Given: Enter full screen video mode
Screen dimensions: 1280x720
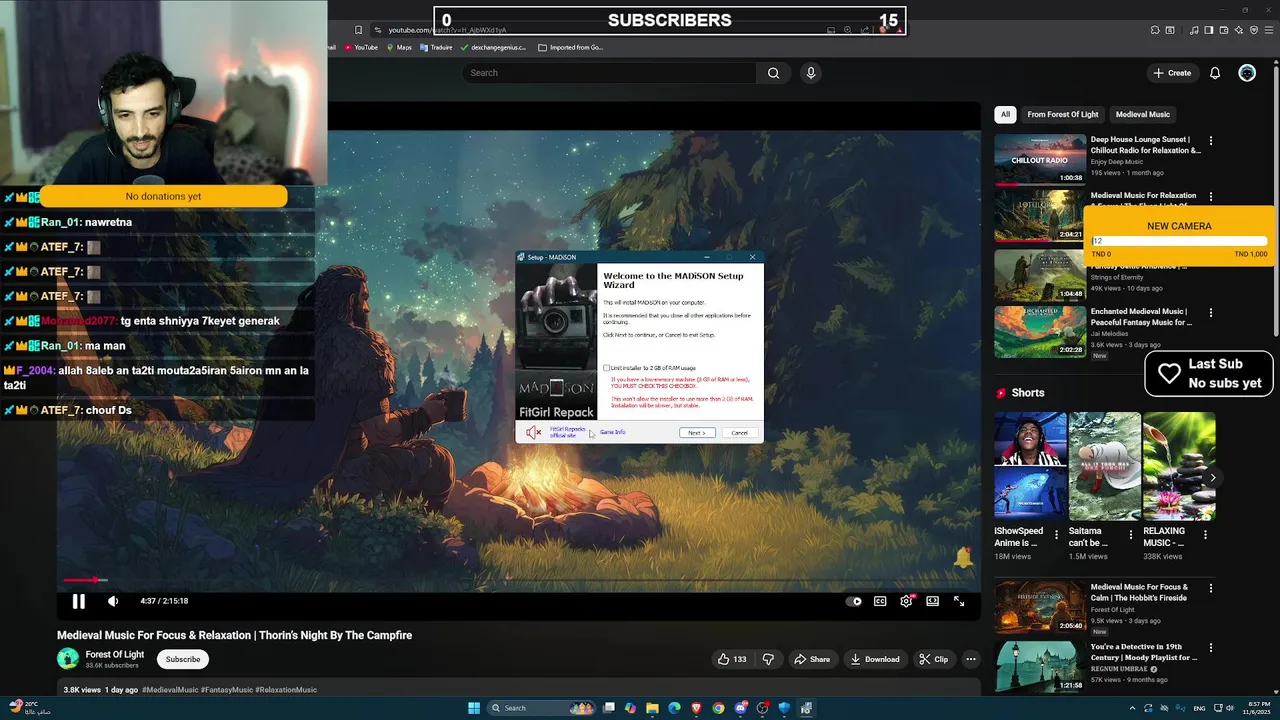Looking at the screenshot, I should click(959, 601).
